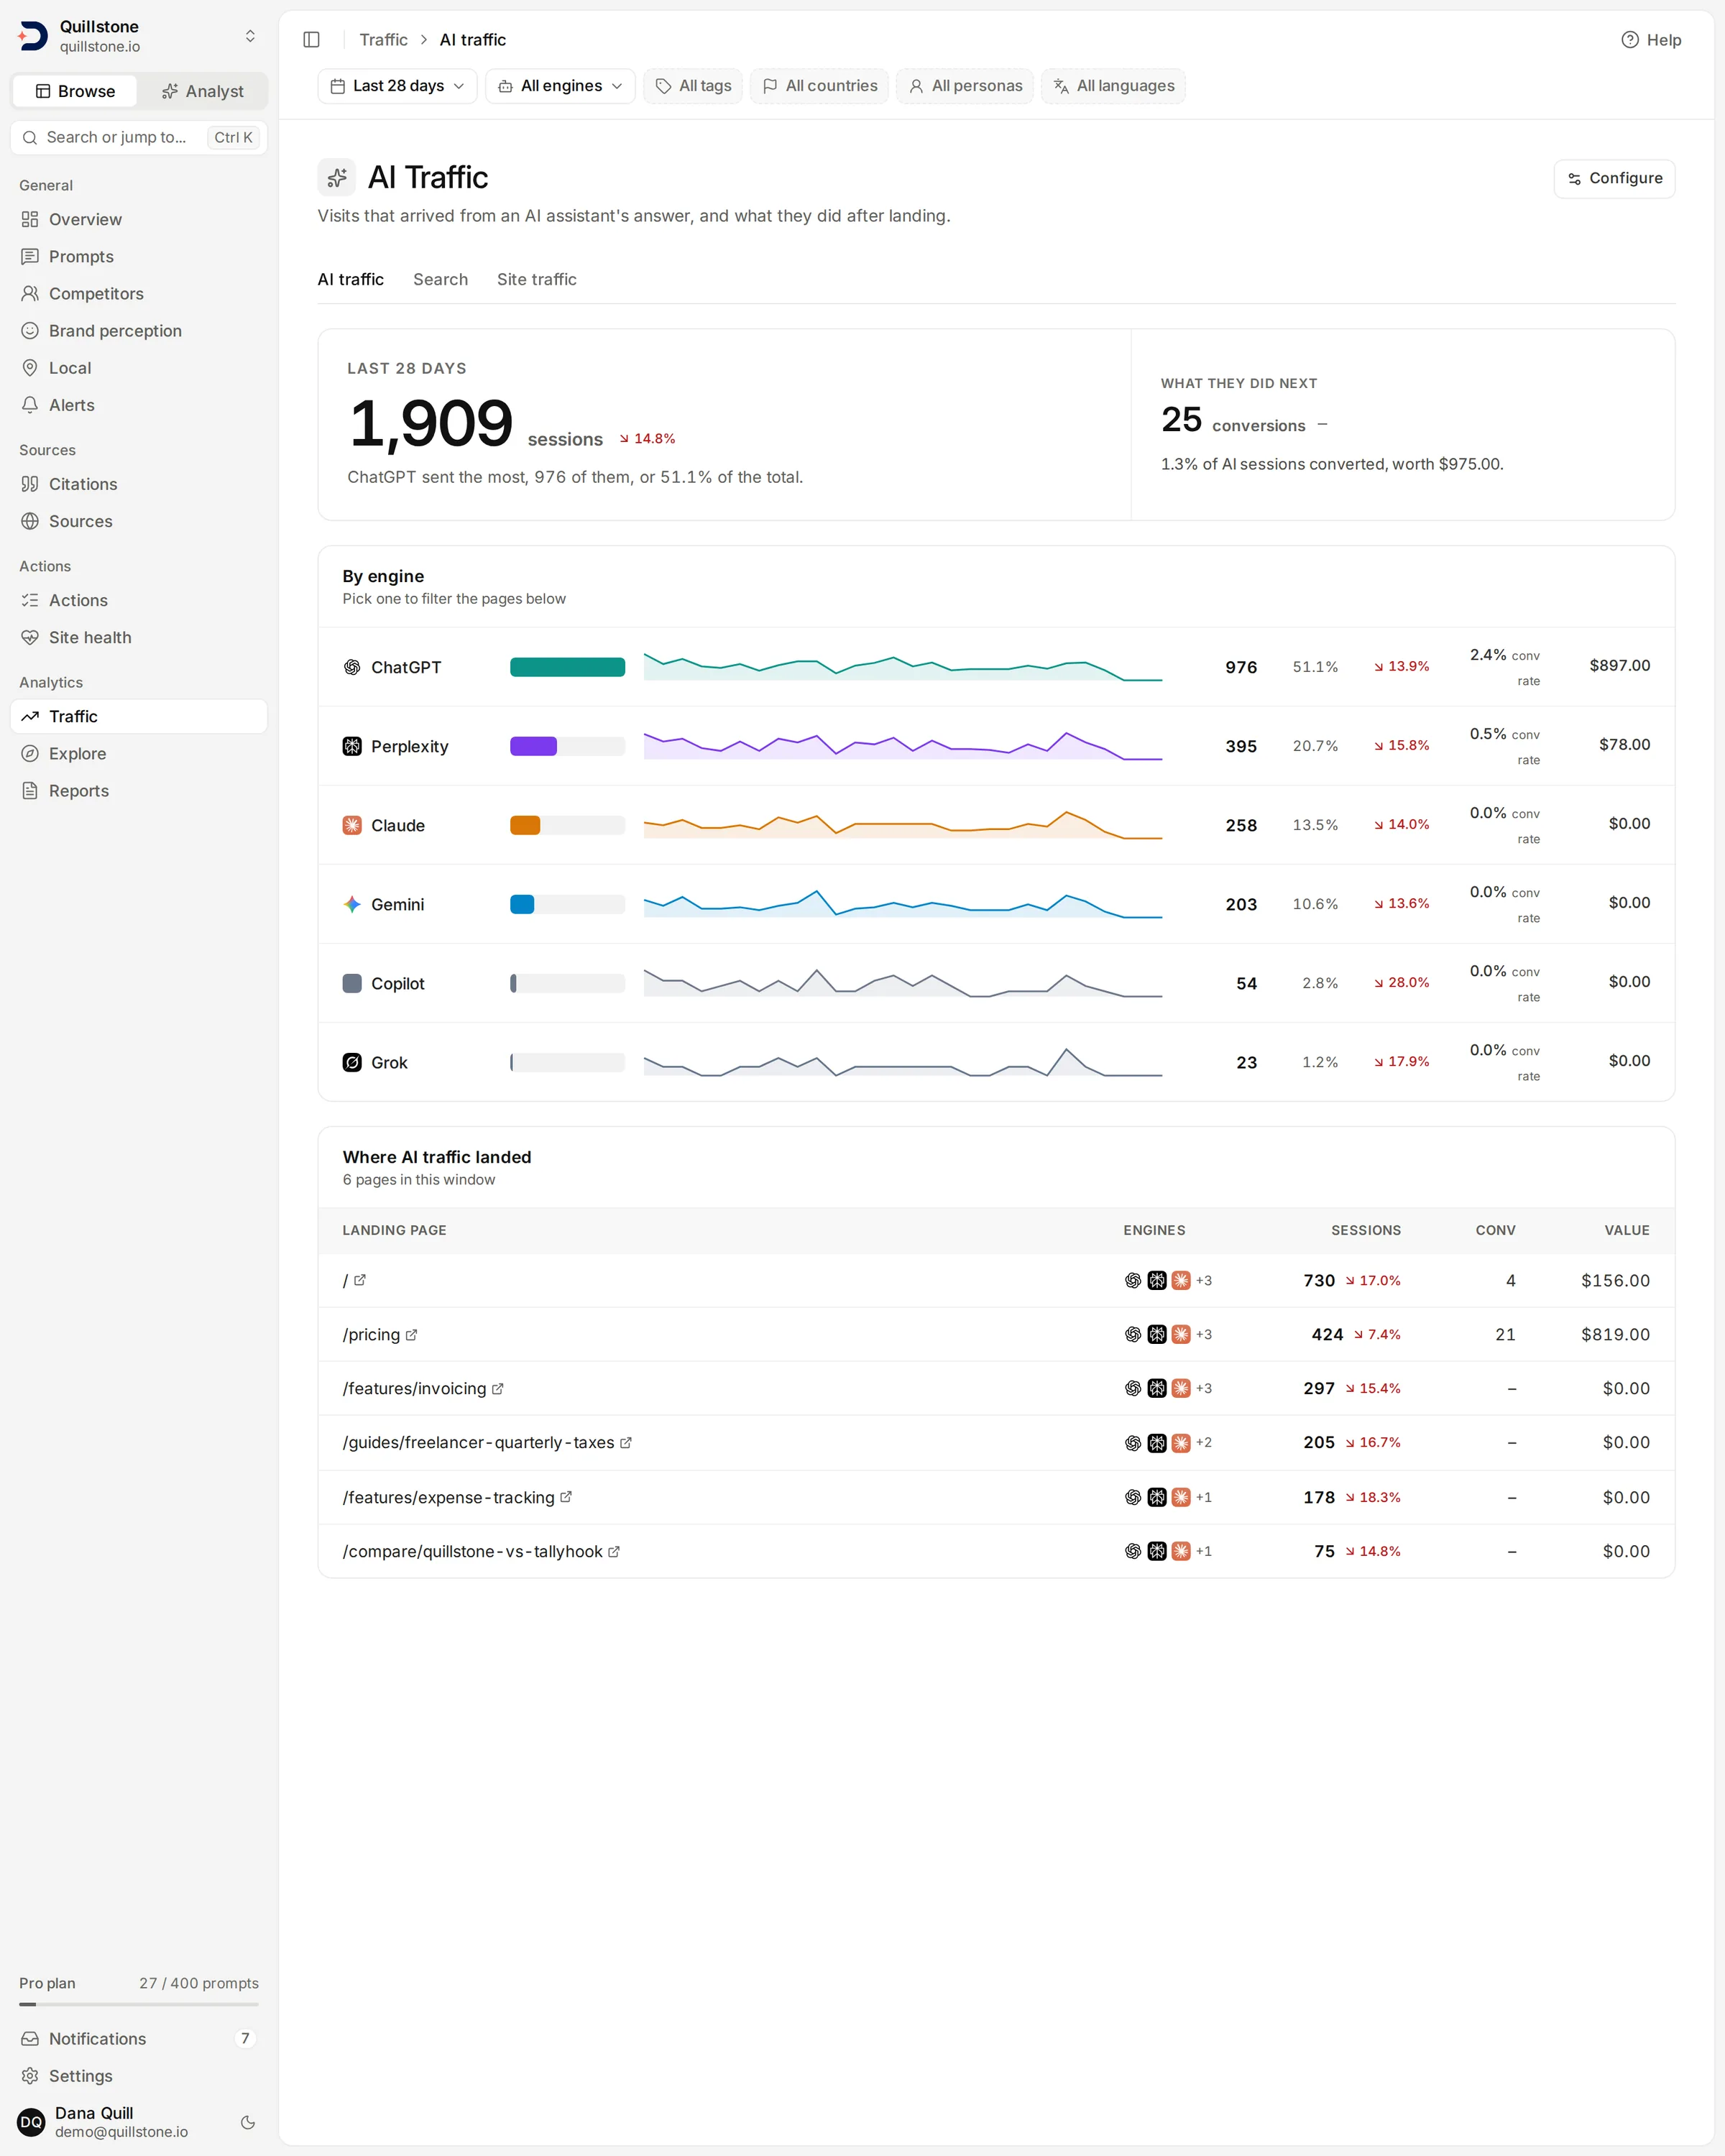Open Competitors in the sidebar
The image size is (1725, 2156).
139,294
